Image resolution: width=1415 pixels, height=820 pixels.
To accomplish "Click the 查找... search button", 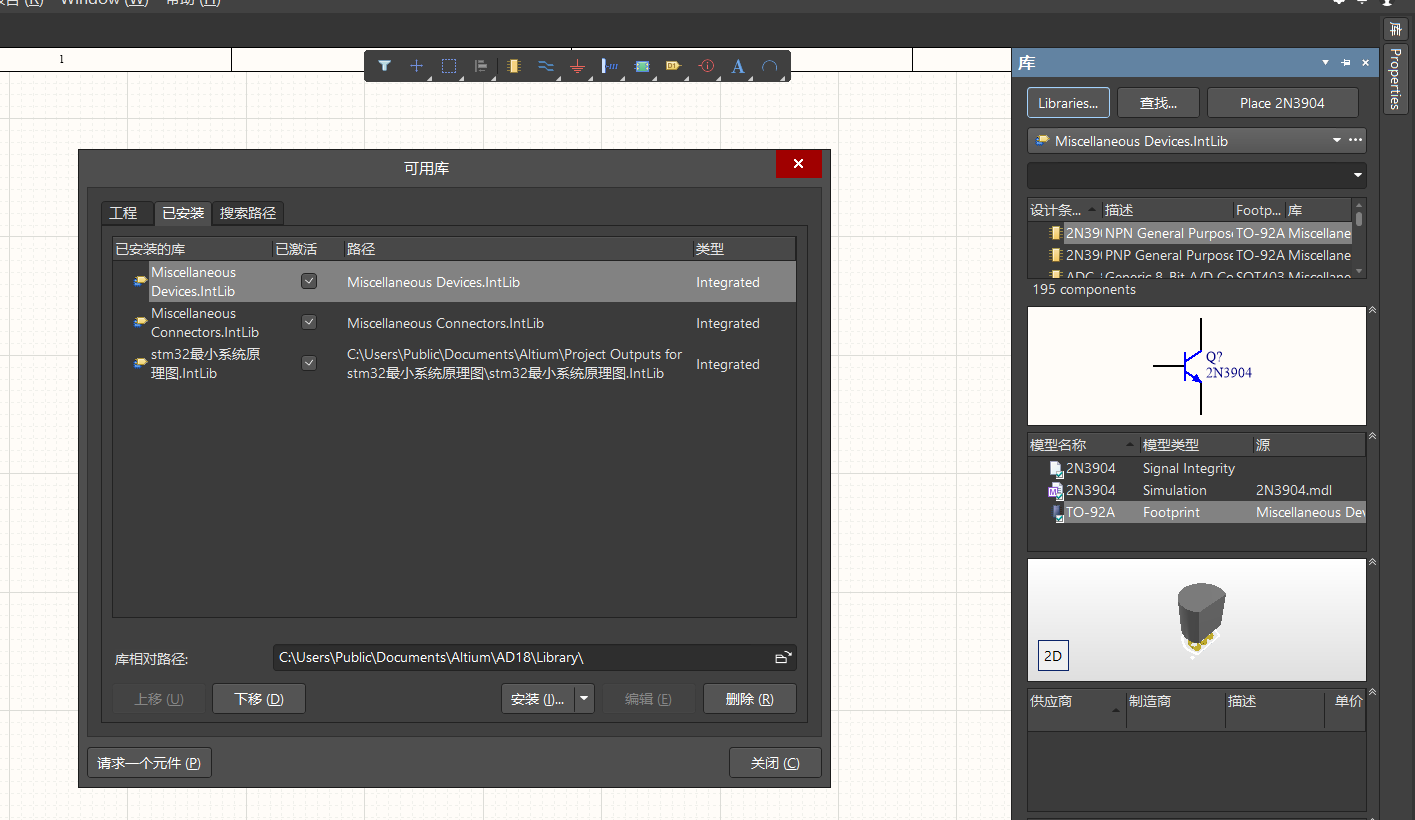I will tap(1158, 103).
